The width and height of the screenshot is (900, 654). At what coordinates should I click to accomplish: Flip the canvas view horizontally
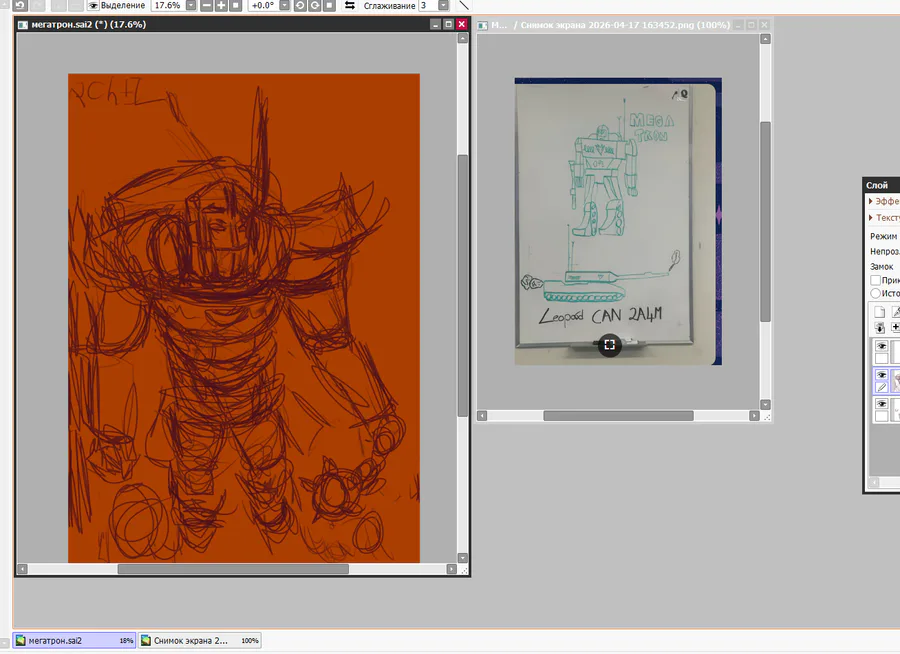(349, 5)
